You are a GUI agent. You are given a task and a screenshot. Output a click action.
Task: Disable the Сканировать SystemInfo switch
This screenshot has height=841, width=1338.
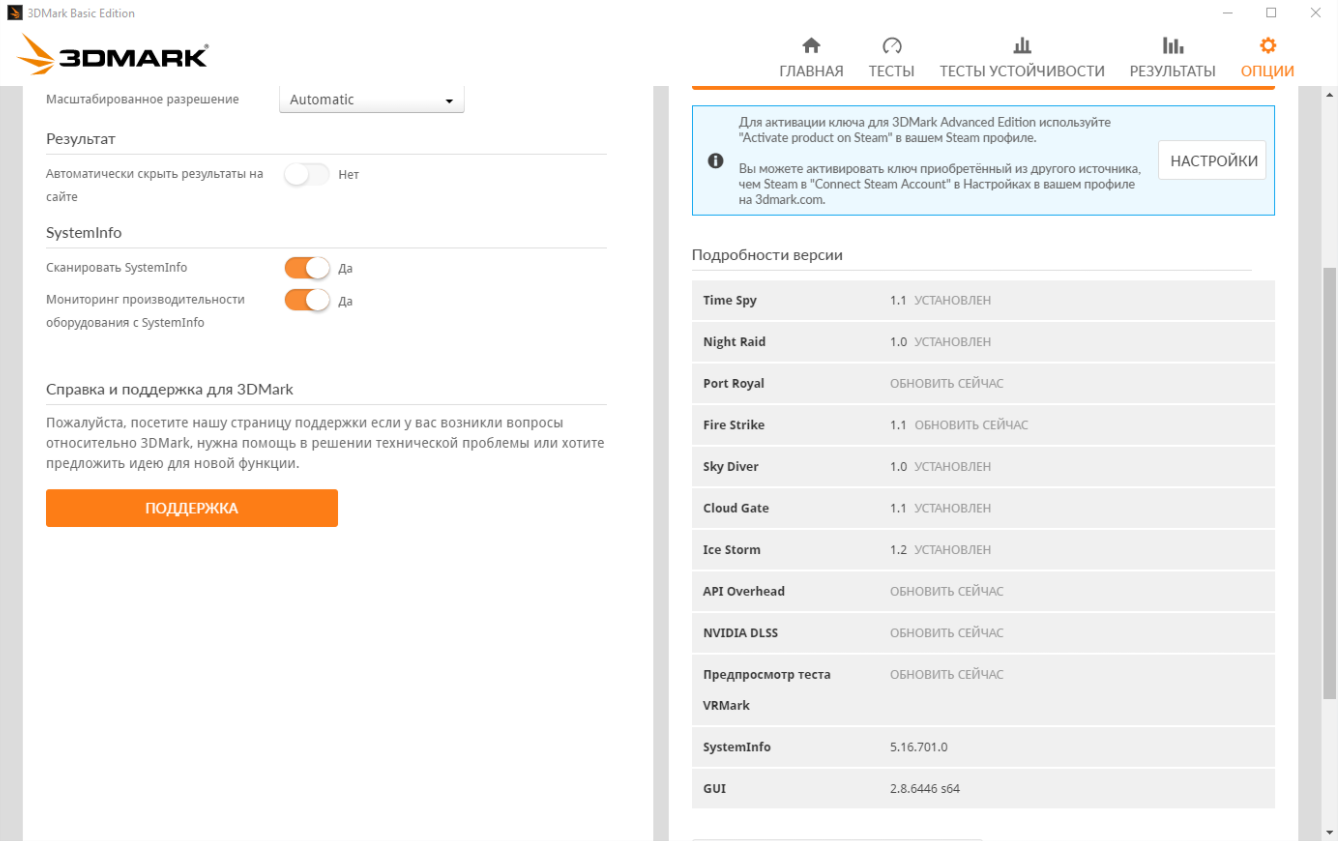point(307,268)
